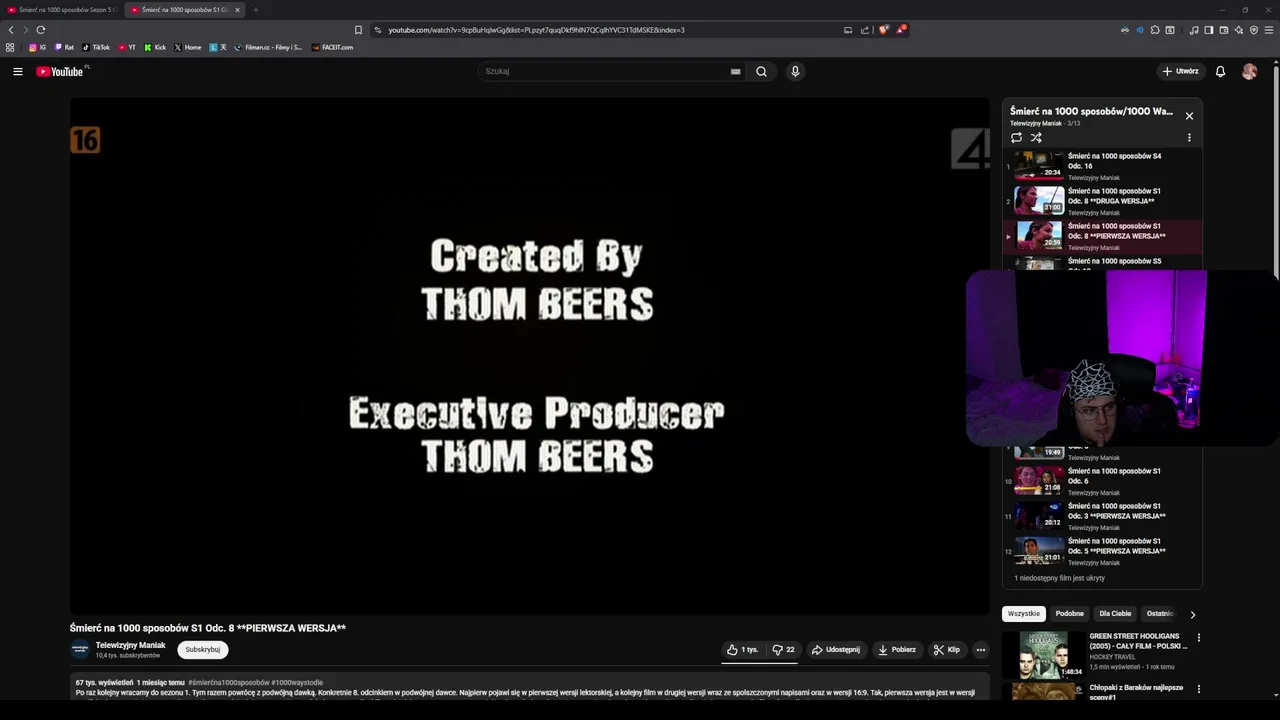Select the Podobne filter chip
The image size is (1280, 720).
point(1069,613)
